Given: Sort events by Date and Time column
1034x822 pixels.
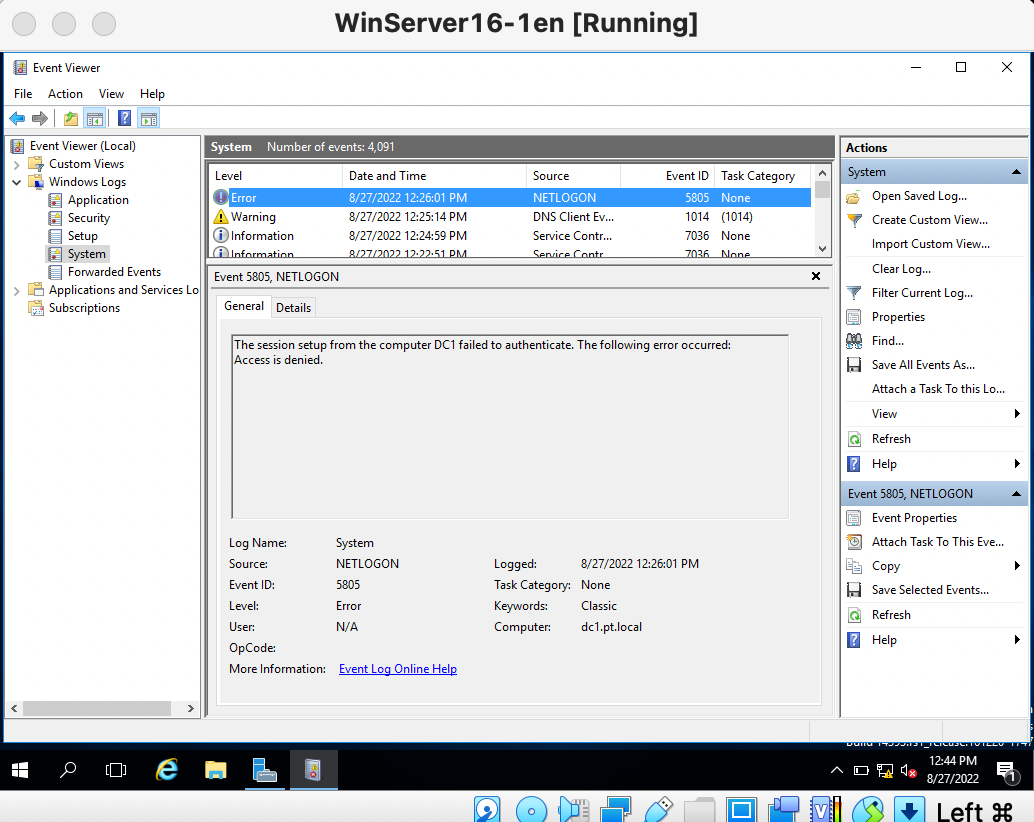Looking at the screenshot, I should click(x=435, y=176).
